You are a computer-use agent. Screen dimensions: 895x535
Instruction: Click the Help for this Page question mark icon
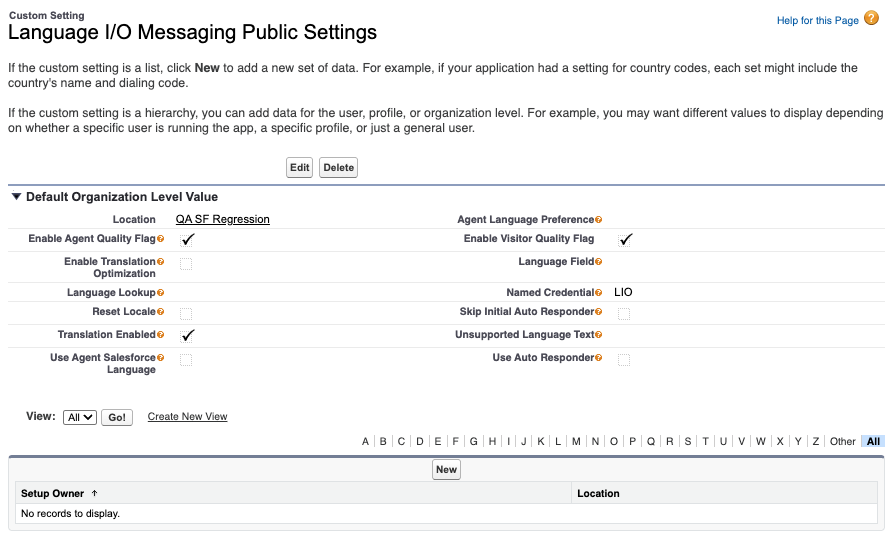[x=871, y=19]
